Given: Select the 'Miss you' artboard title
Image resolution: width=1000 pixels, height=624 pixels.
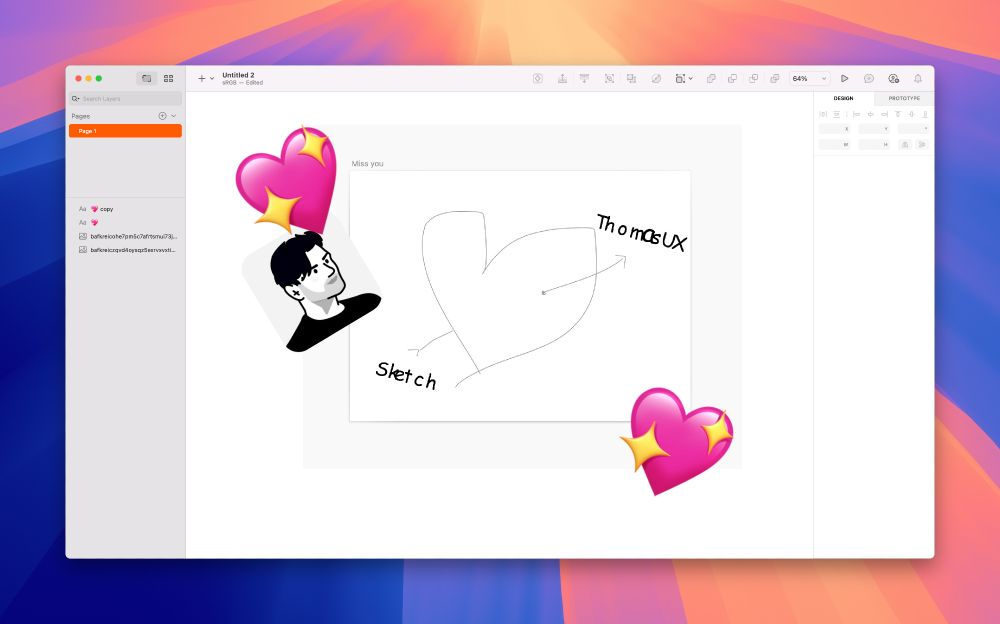Looking at the screenshot, I should (x=367, y=164).
